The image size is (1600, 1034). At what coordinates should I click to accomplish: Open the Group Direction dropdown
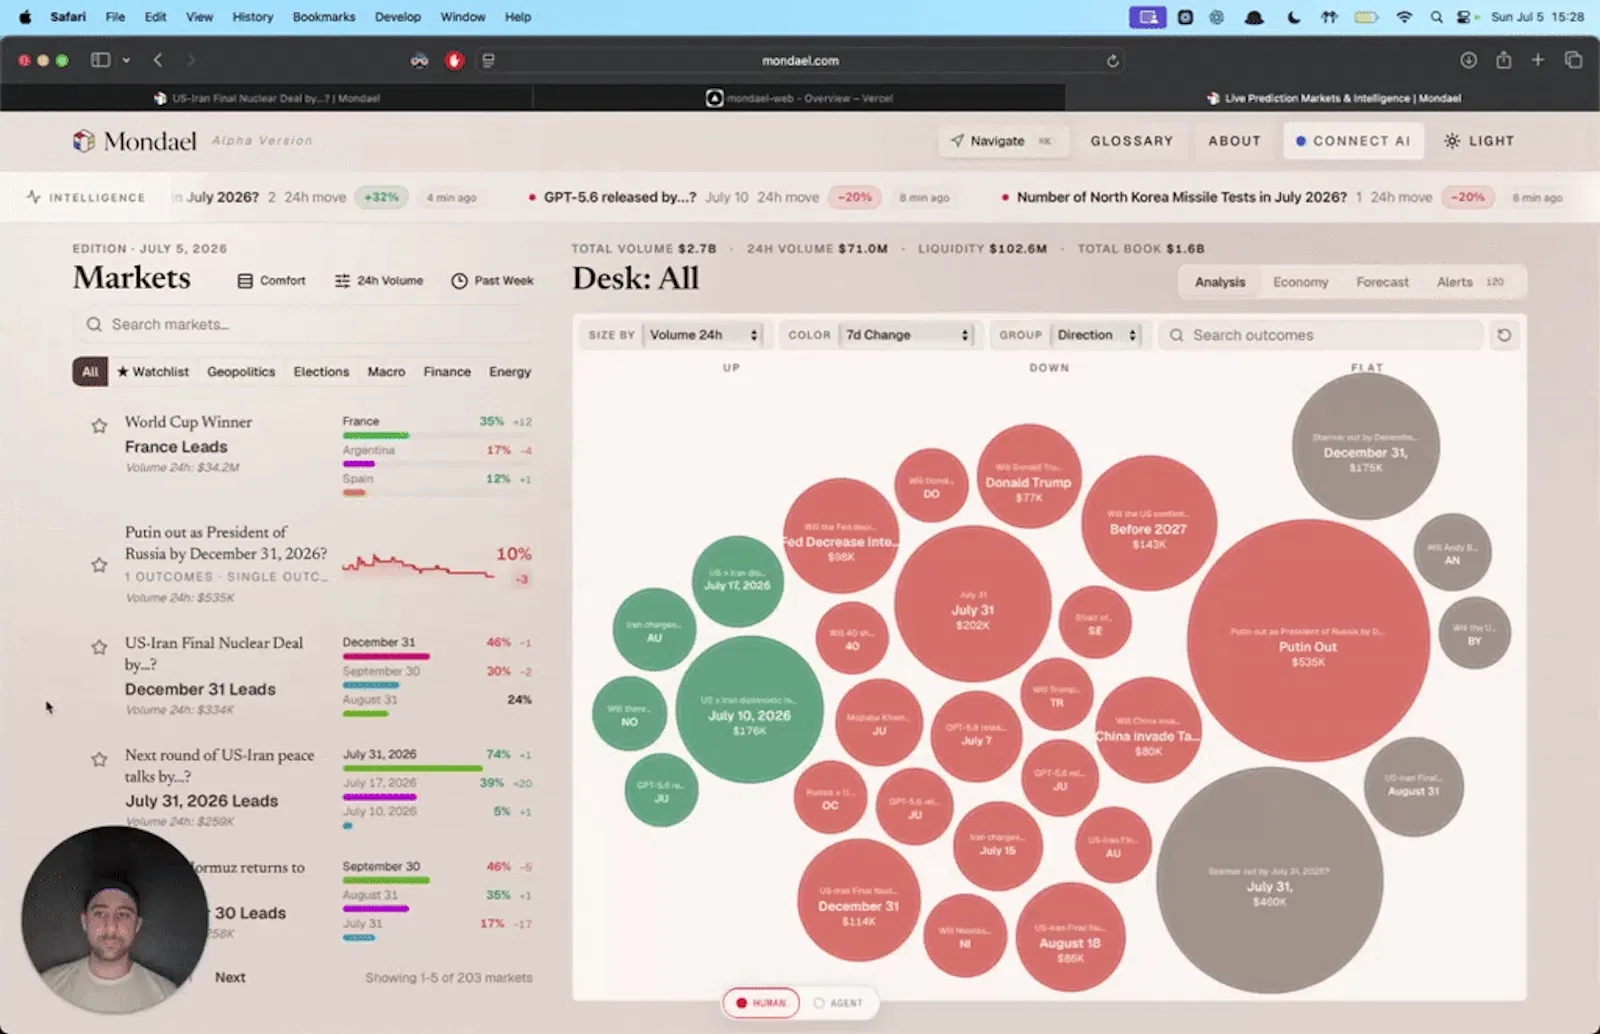click(1097, 335)
